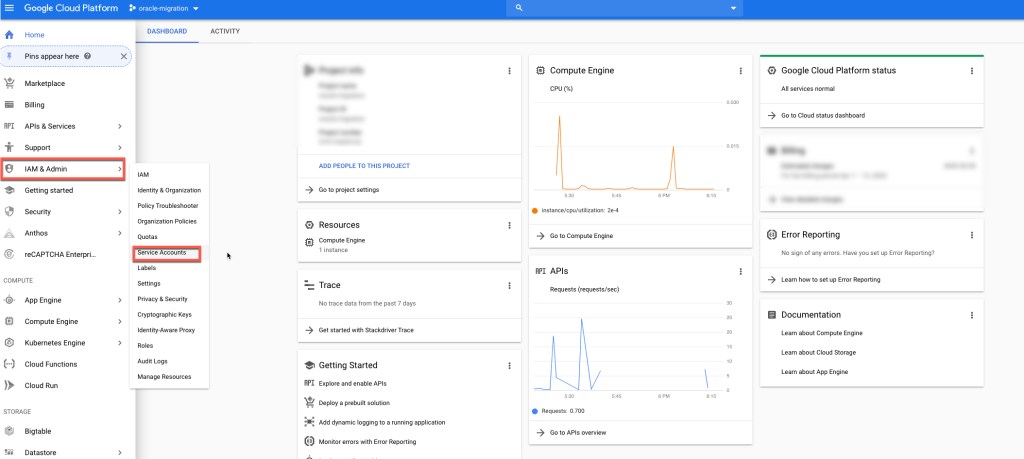Viewport: 1024px width, 459px height.
Task: Select Service Accounts from IAM submenu
Action: (x=162, y=253)
